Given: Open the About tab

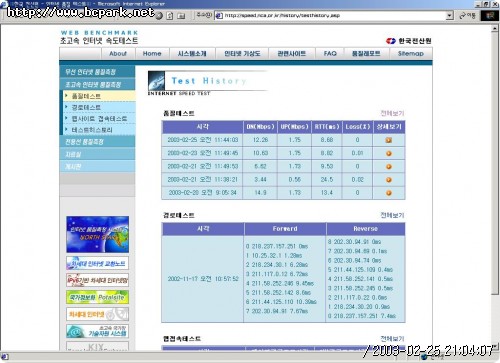Looking at the screenshot, I should (x=118, y=54).
